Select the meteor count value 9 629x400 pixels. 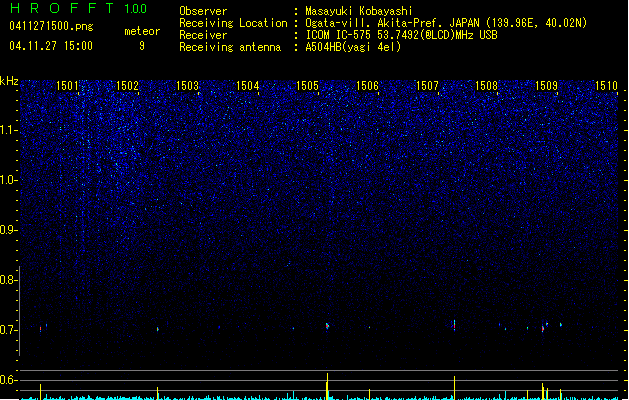coord(142,46)
